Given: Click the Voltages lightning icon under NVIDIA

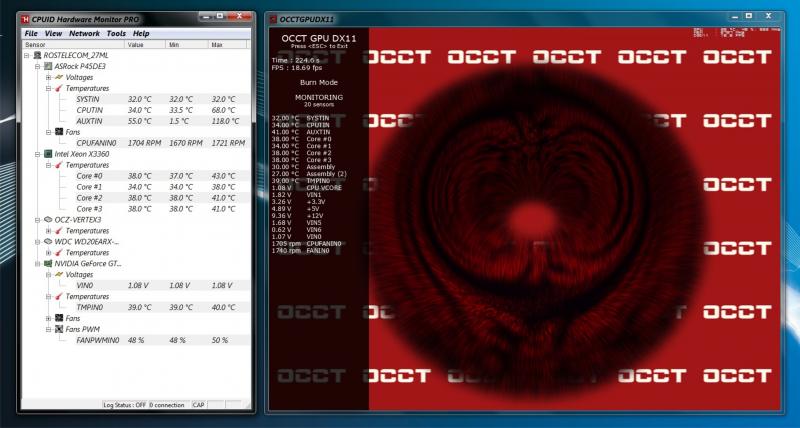Looking at the screenshot, I should [59, 274].
